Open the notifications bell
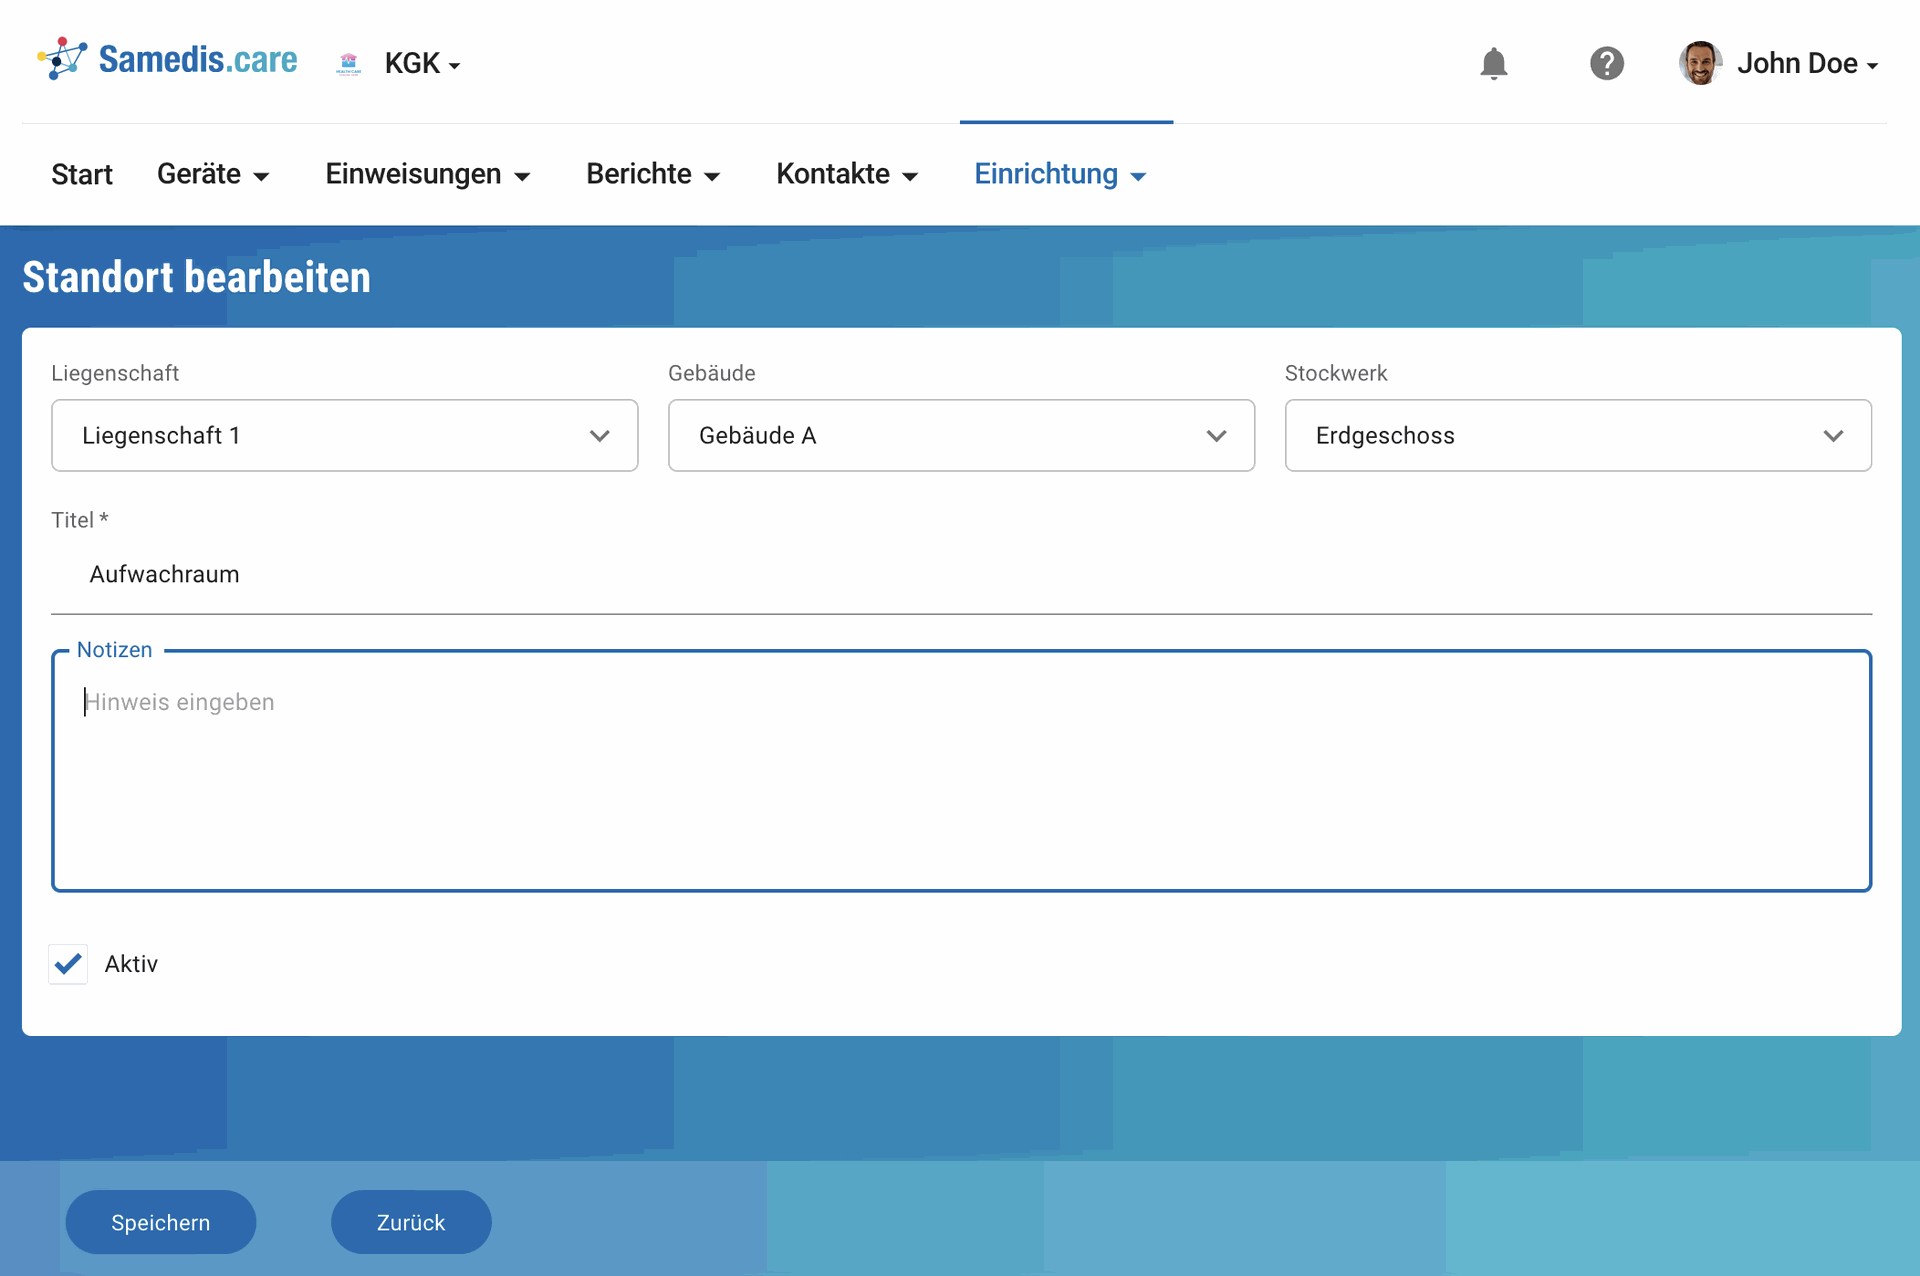 [x=1493, y=63]
